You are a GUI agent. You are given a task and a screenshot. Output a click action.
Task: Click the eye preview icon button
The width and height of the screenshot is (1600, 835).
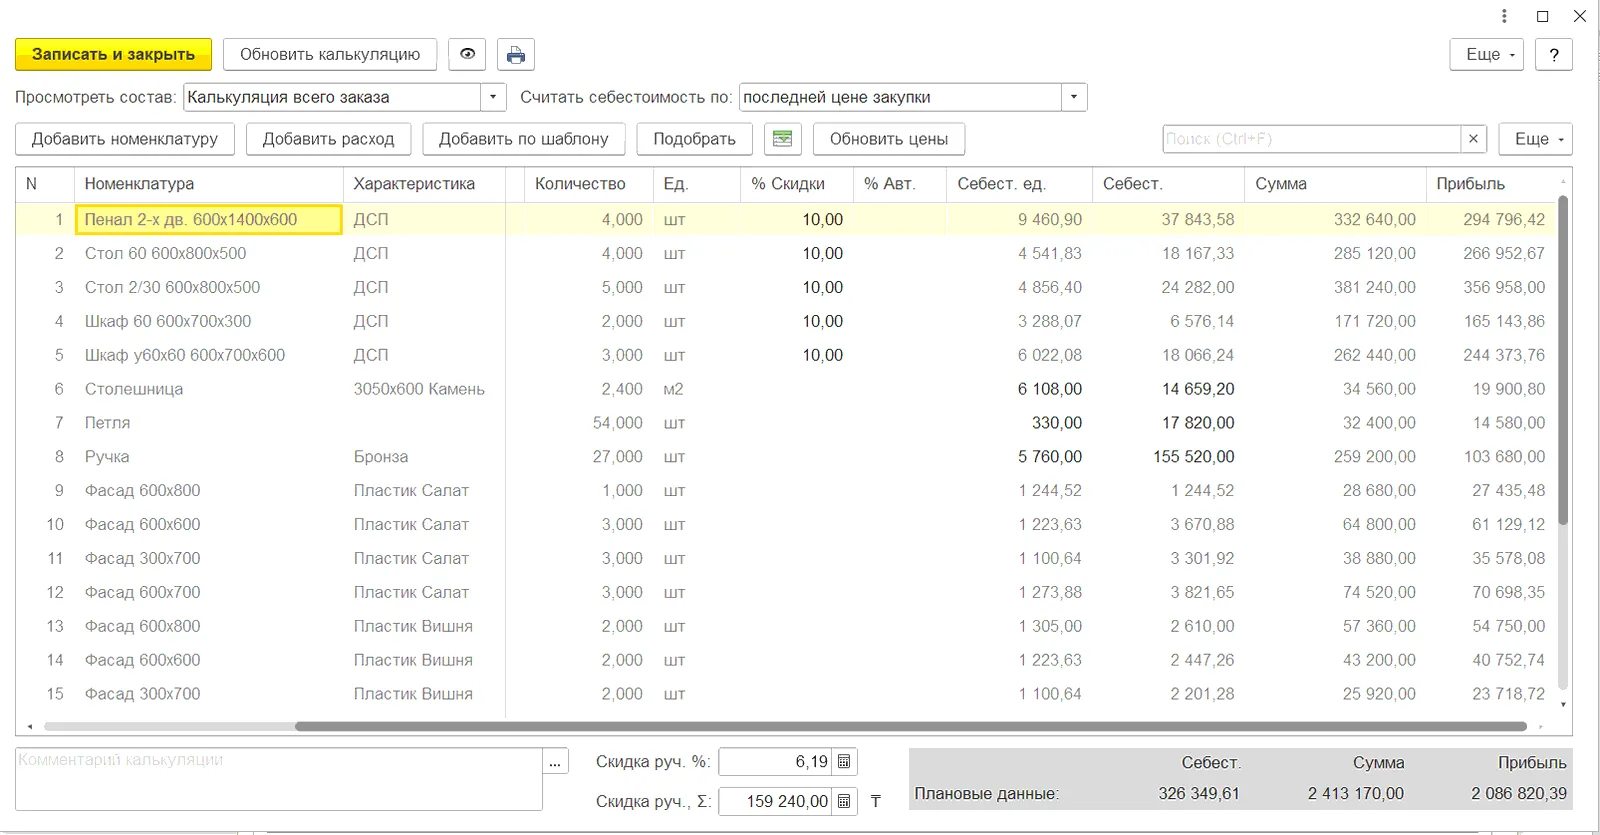467,54
